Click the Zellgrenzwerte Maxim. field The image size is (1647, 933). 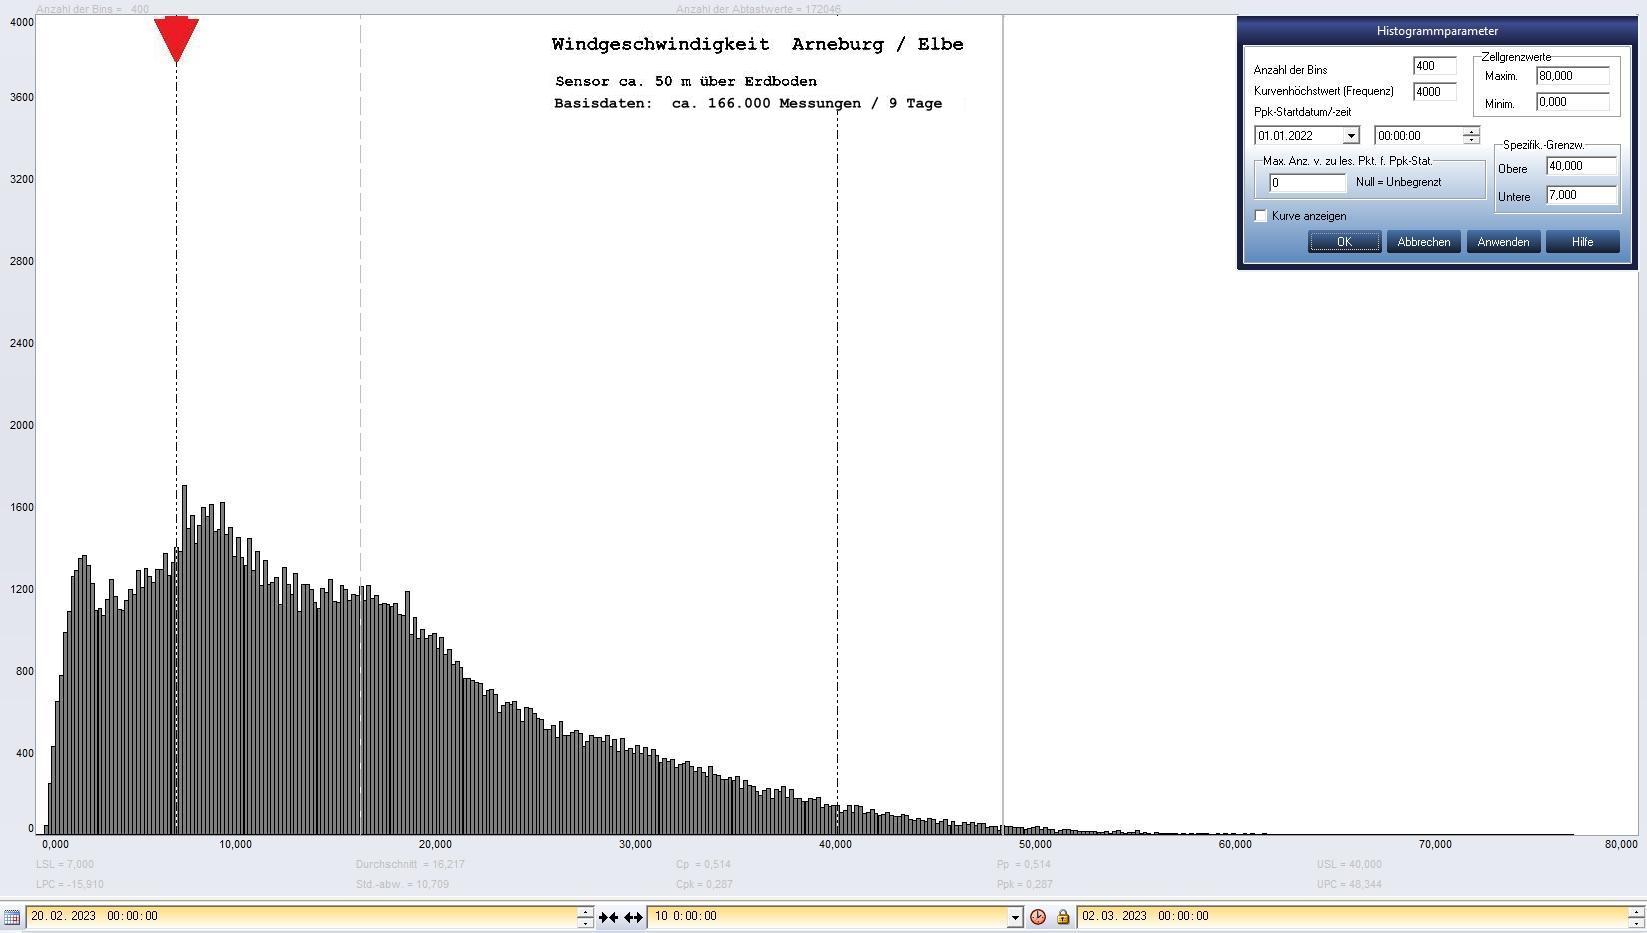(x=1572, y=76)
